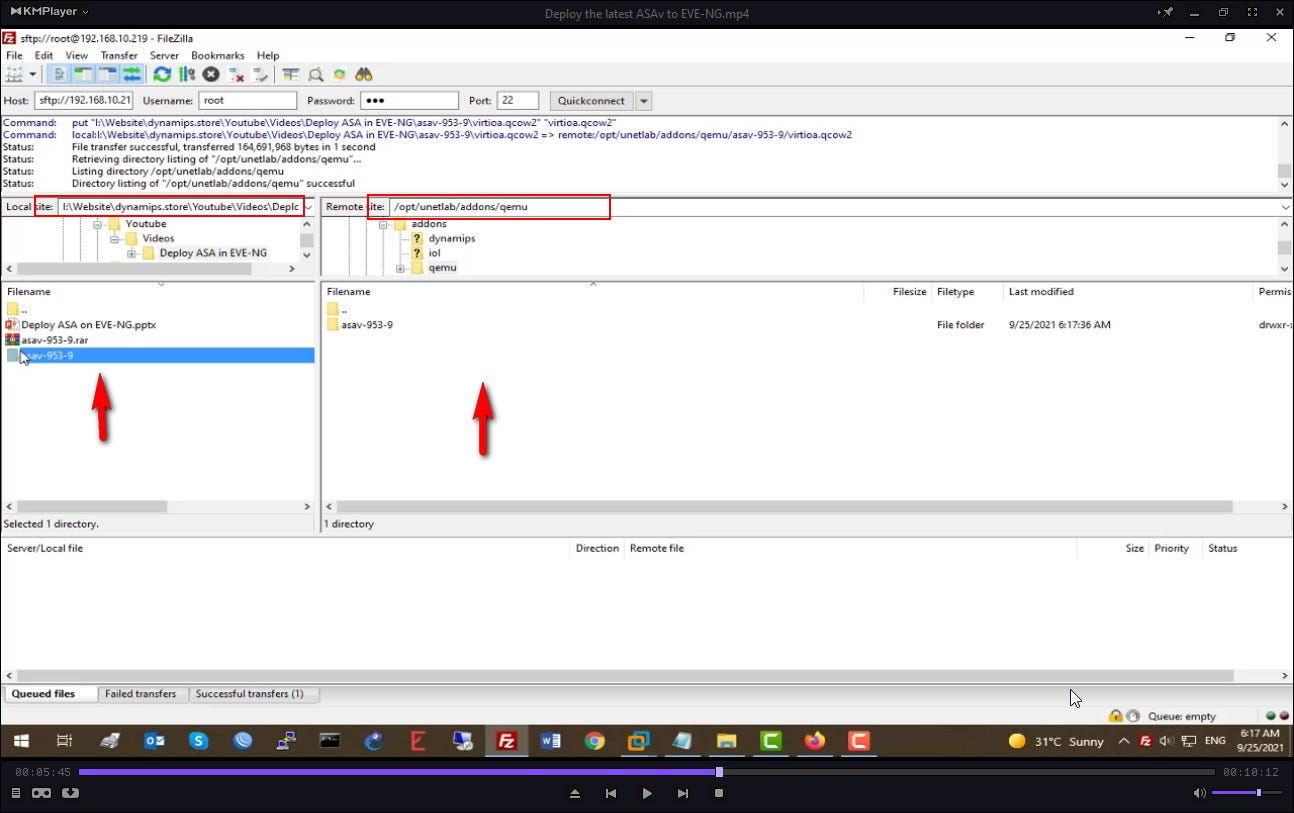Screen dimensions: 1294x813
Task: Open the binoculars file search icon
Action: [363, 74]
